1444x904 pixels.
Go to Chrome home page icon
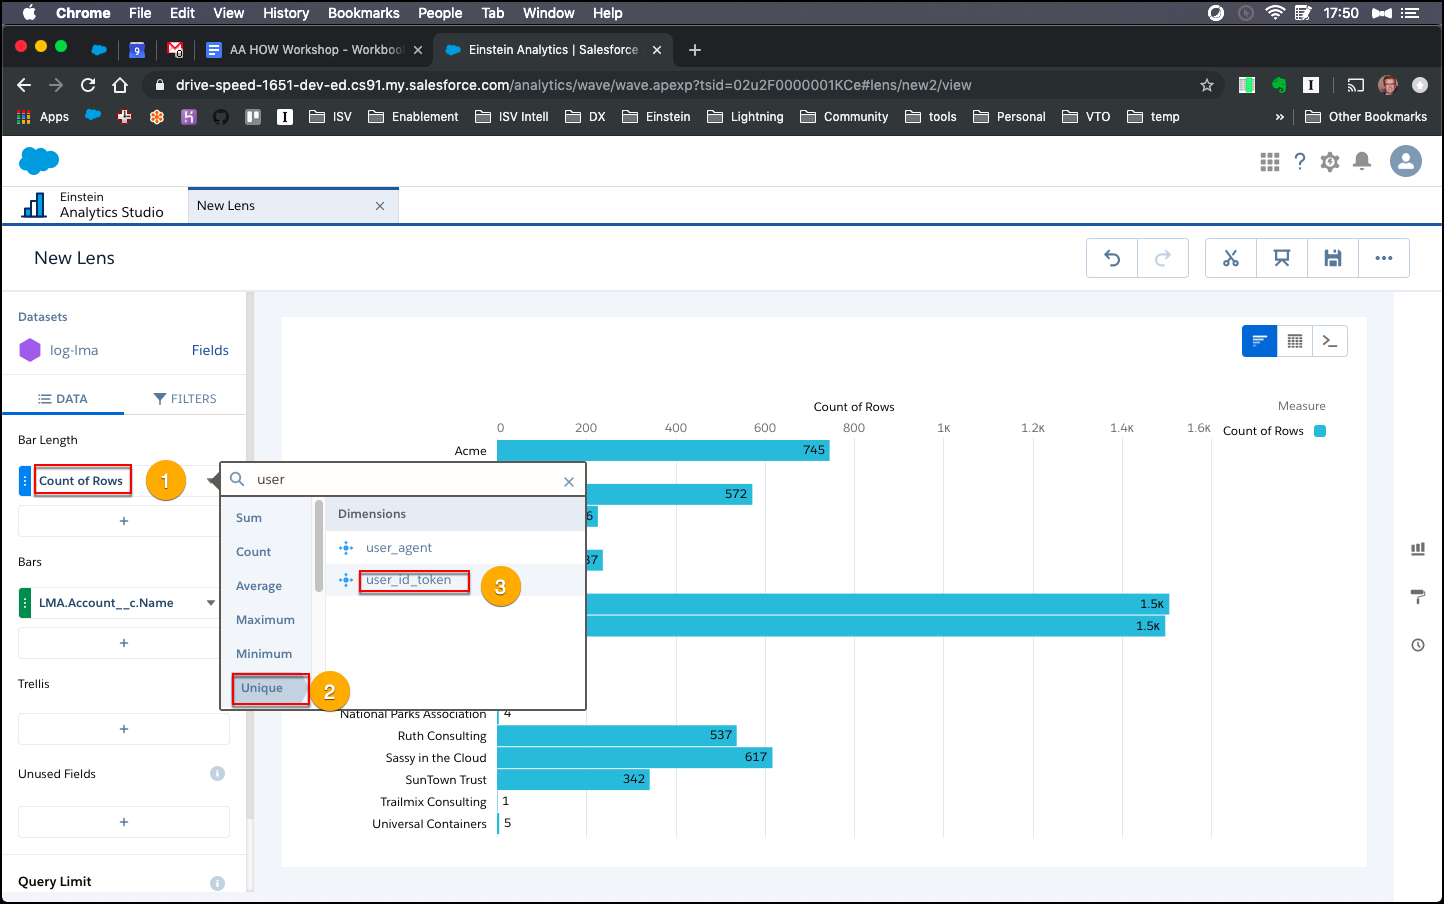[120, 85]
